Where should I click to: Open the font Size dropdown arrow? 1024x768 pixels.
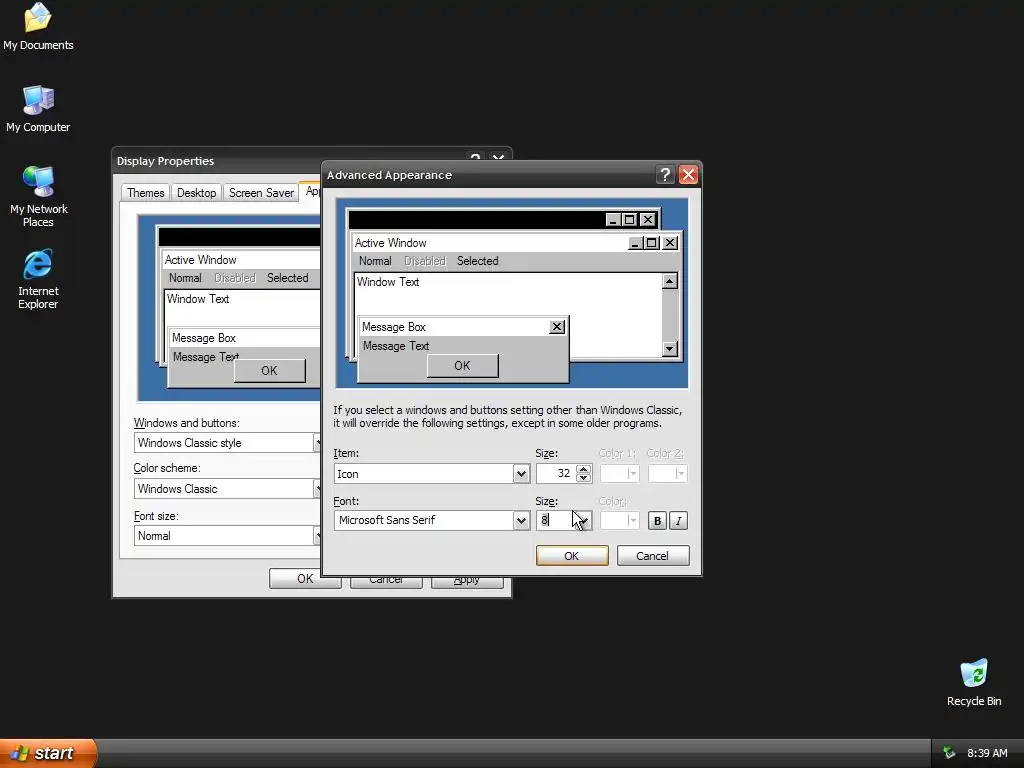click(x=584, y=520)
